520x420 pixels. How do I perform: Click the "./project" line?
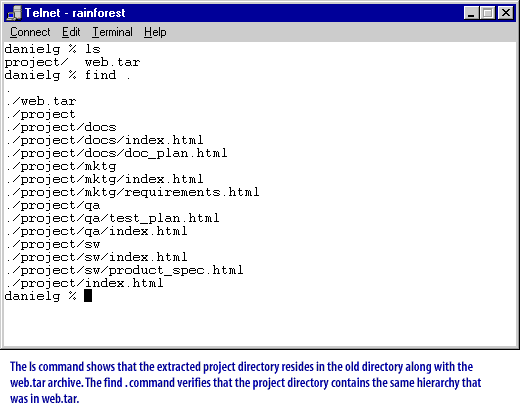(41, 114)
